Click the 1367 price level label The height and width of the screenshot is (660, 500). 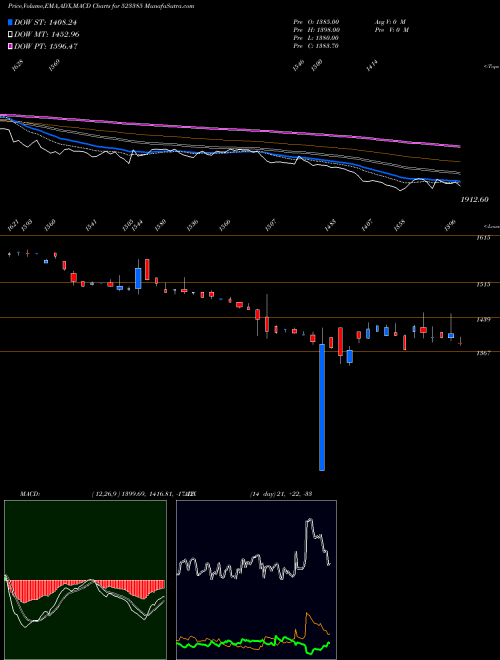tap(483, 353)
